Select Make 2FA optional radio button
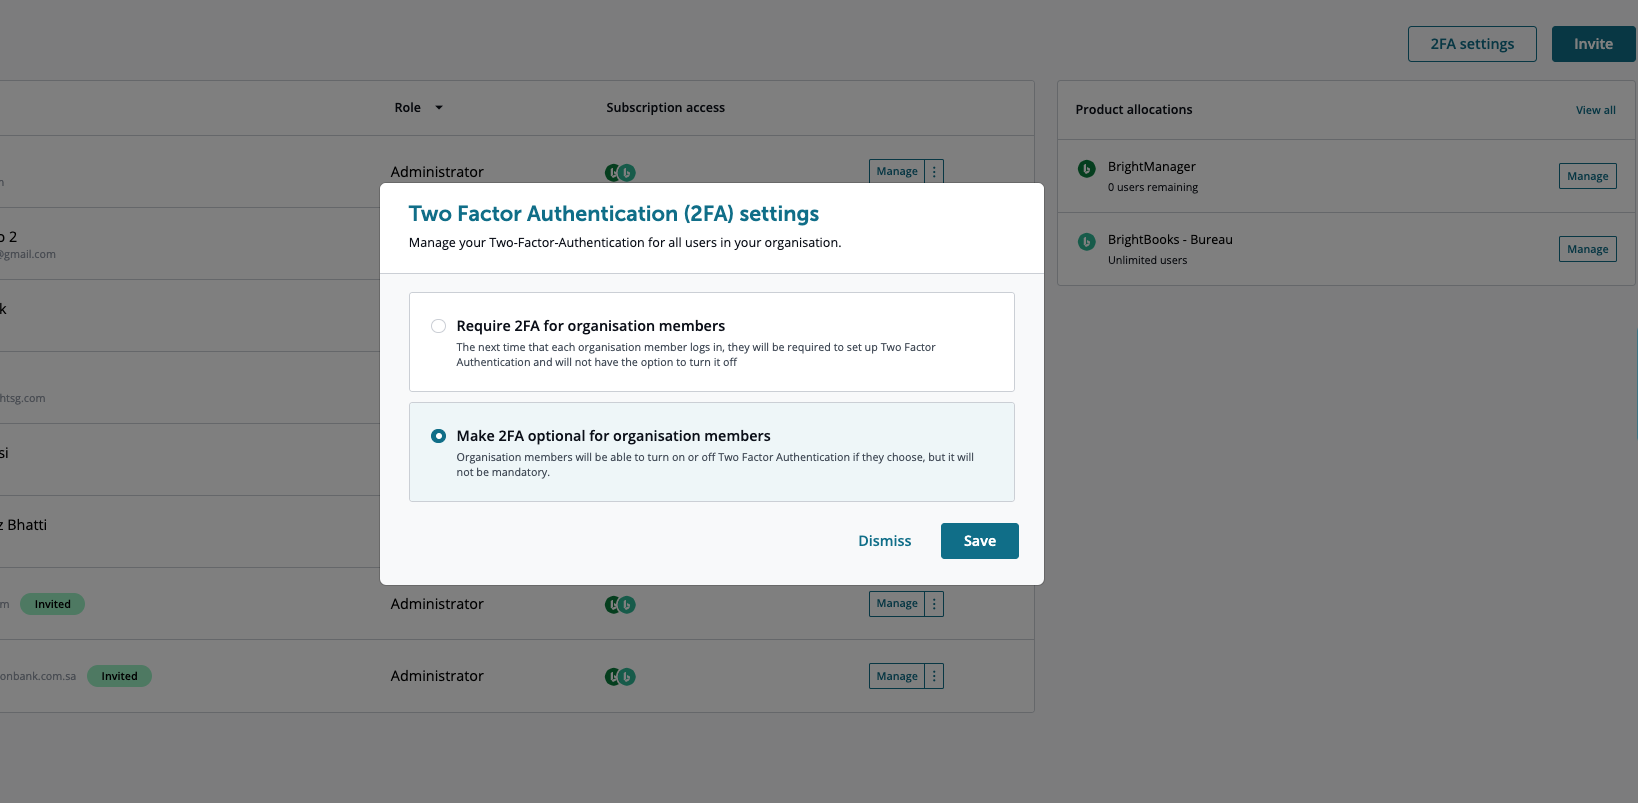 (x=438, y=436)
